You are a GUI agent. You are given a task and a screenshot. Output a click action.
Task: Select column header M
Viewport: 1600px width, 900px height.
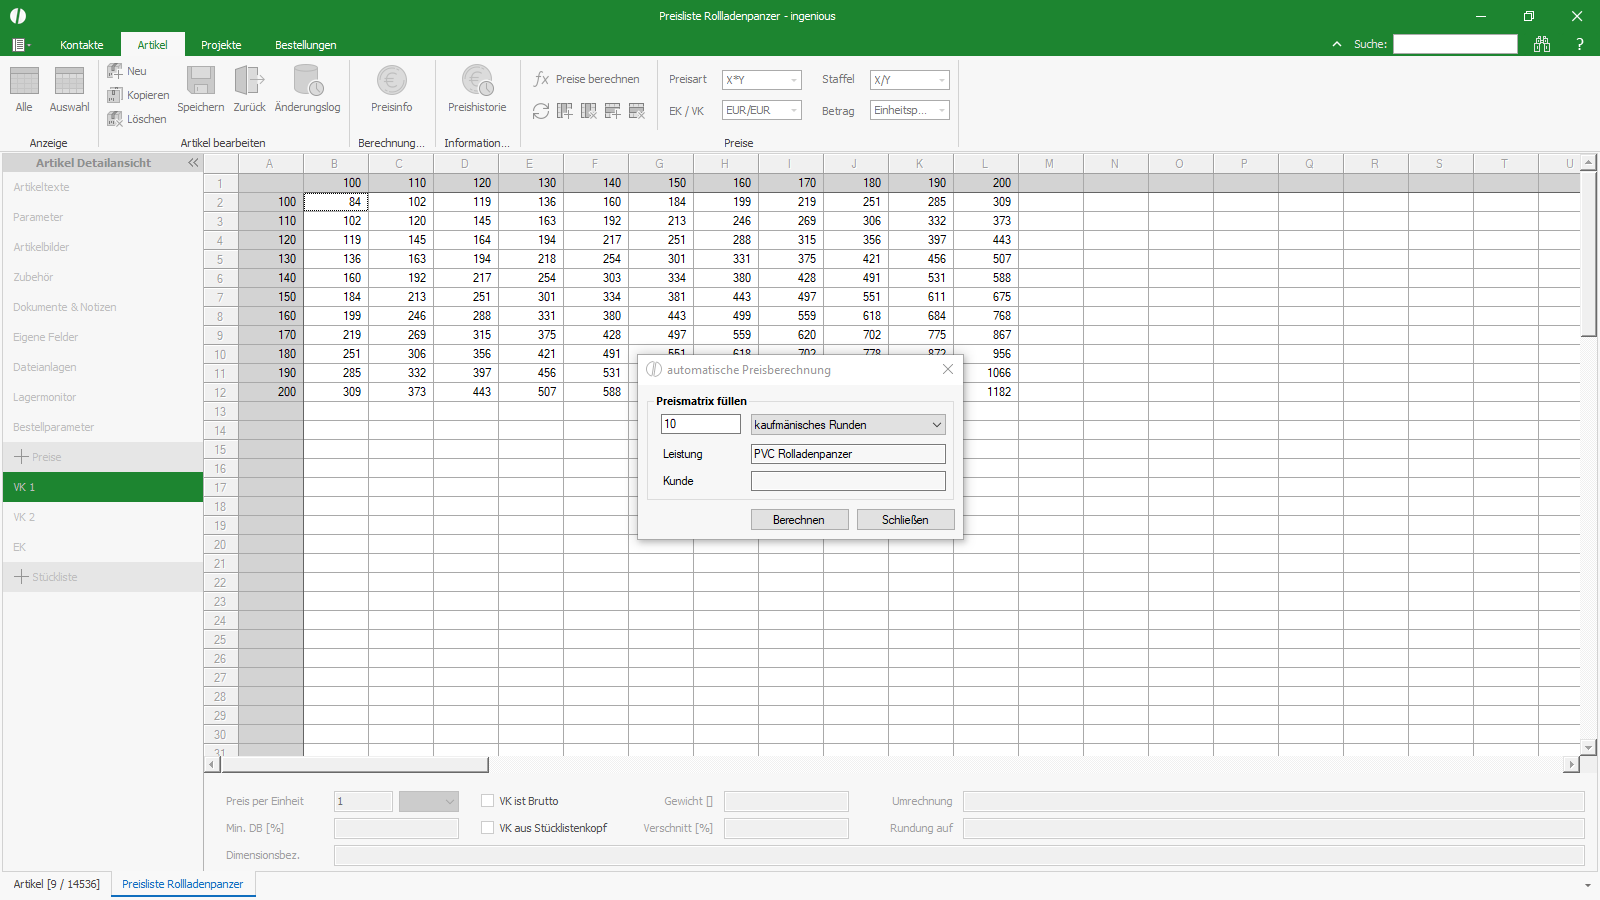click(1050, 164)
